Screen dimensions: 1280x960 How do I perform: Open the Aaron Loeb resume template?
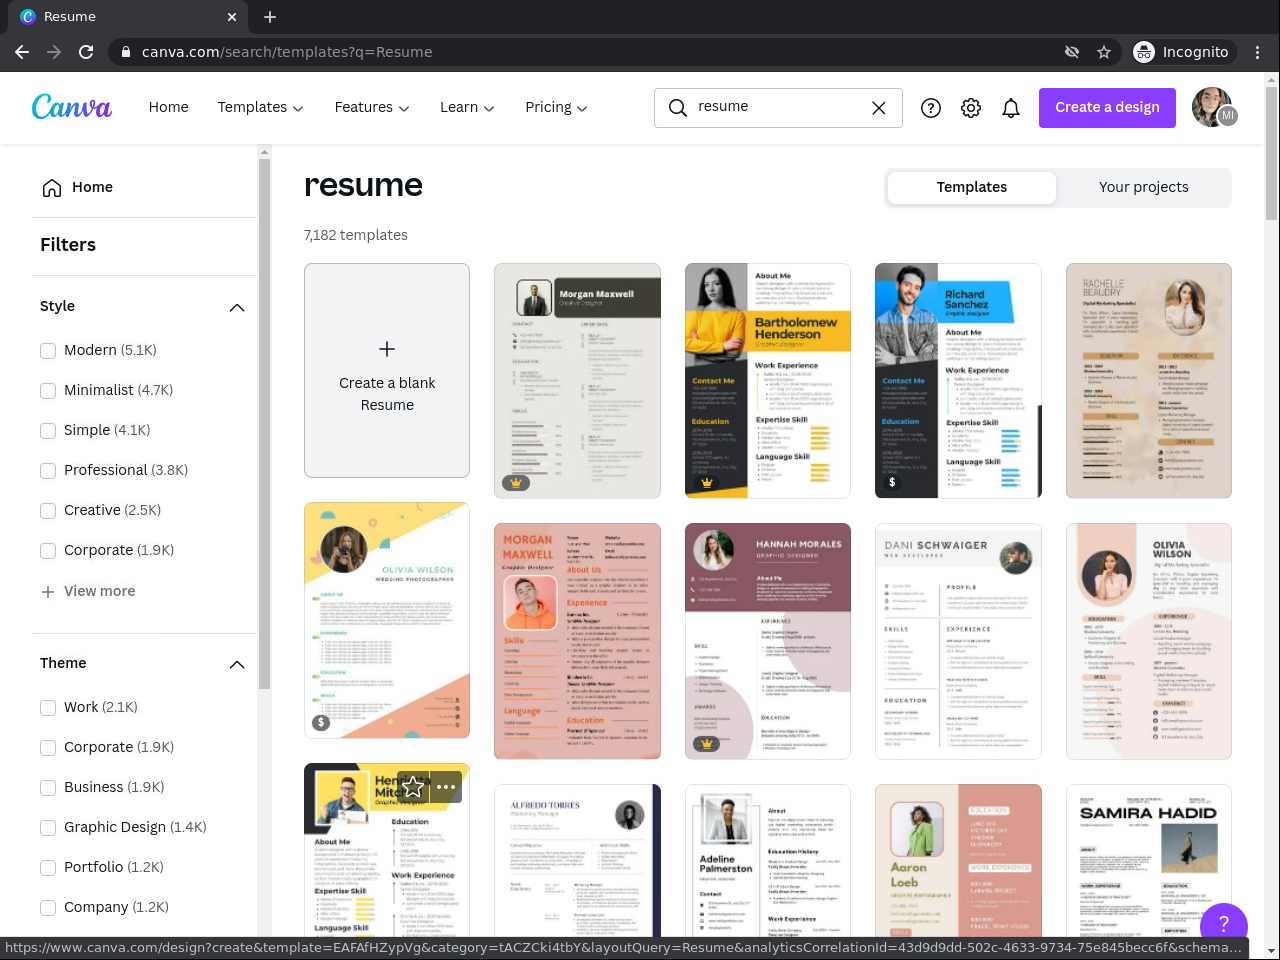958,862
